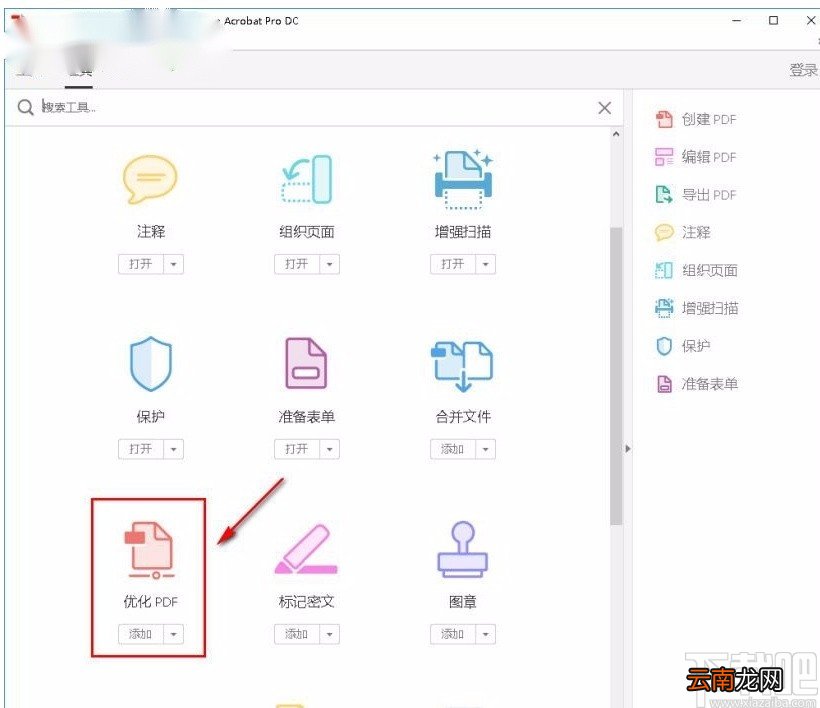Click the 标记密文 redact highlighter icon
820x708 pixels.
[x=306, y=549]
